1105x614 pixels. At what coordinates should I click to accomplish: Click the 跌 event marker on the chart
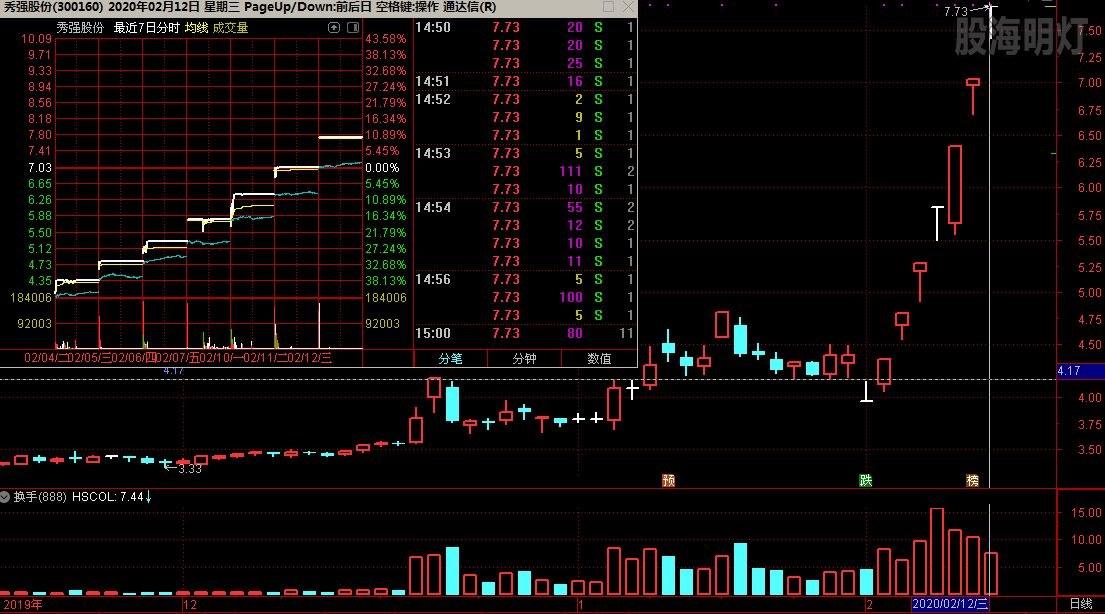[x=866, y=480]
